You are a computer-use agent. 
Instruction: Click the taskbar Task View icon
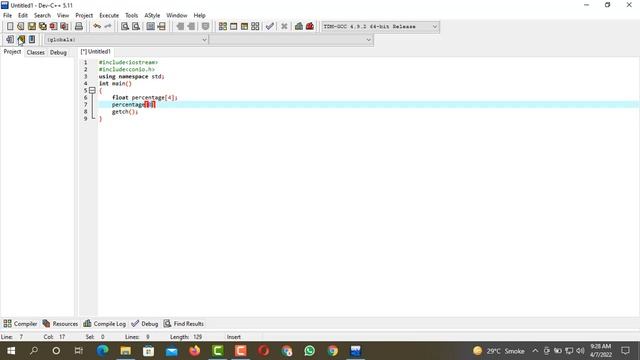78,351
